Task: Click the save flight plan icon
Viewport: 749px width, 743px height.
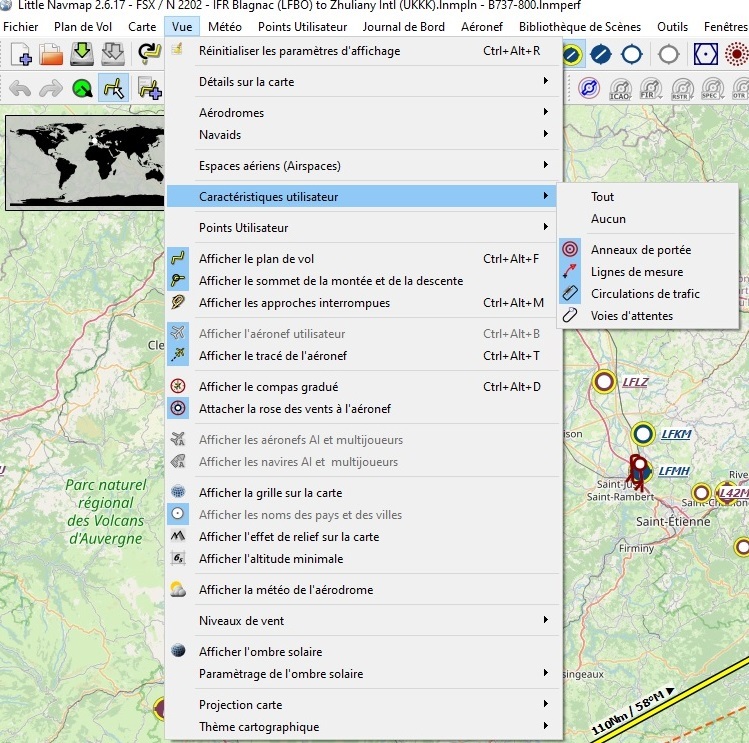Action: coord(82,53)
